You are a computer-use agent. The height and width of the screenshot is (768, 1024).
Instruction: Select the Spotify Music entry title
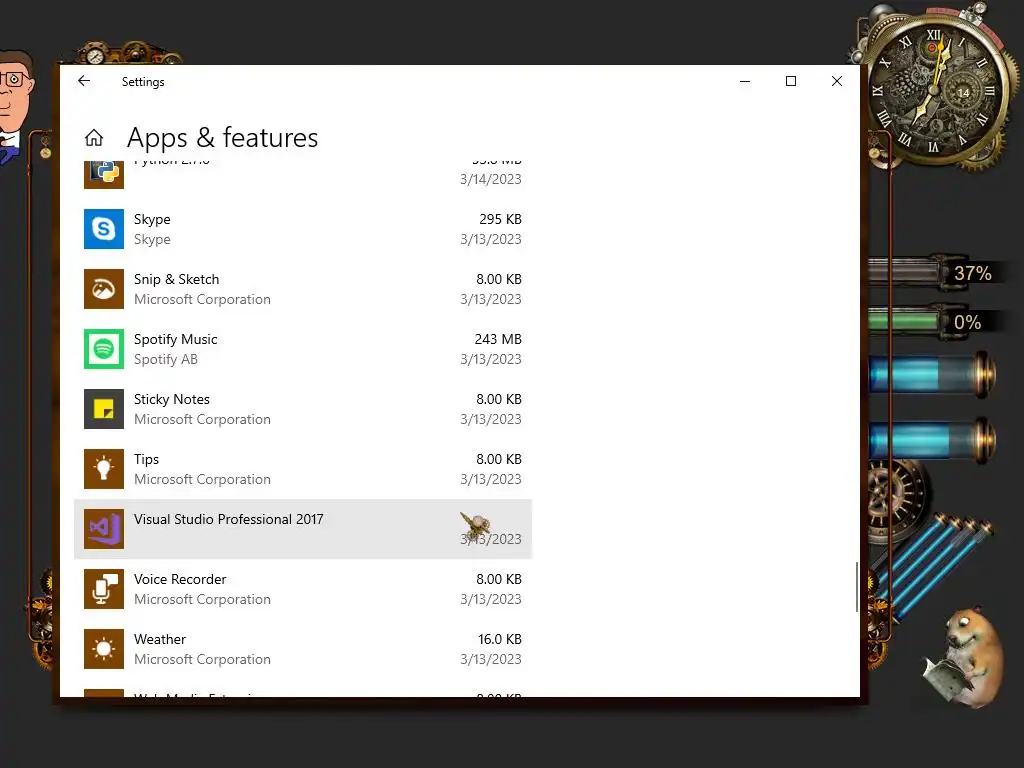pos(176,339)
